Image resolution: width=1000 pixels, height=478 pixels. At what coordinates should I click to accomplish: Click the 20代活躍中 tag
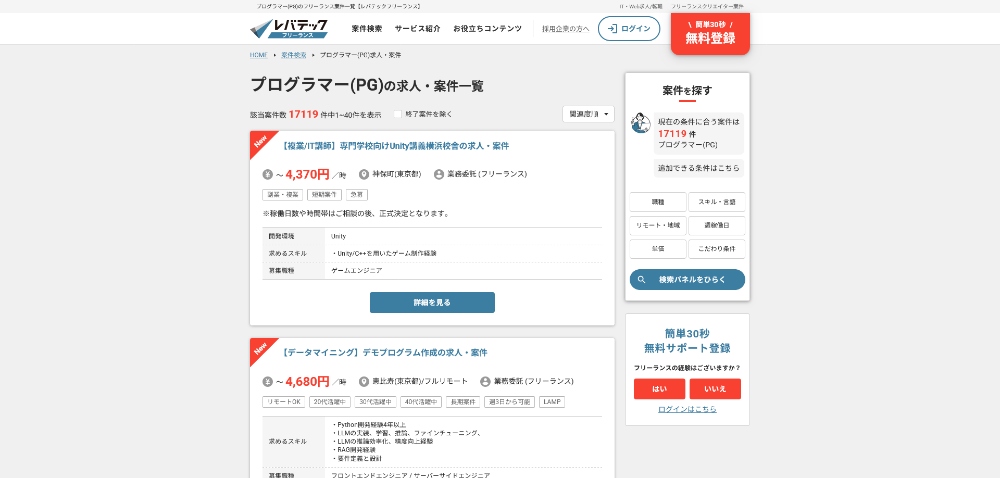click(330, 402)
